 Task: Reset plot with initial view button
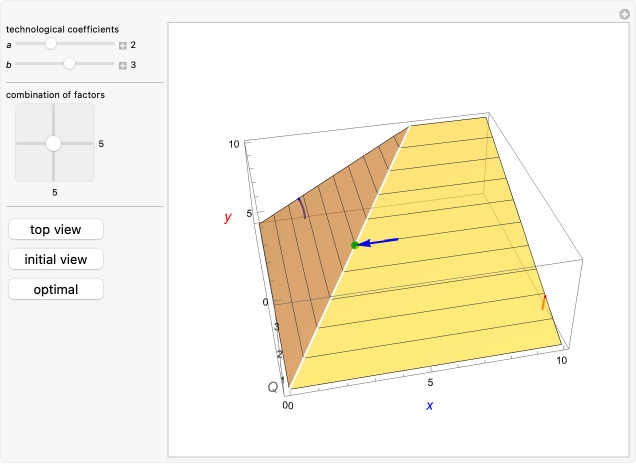55,259
